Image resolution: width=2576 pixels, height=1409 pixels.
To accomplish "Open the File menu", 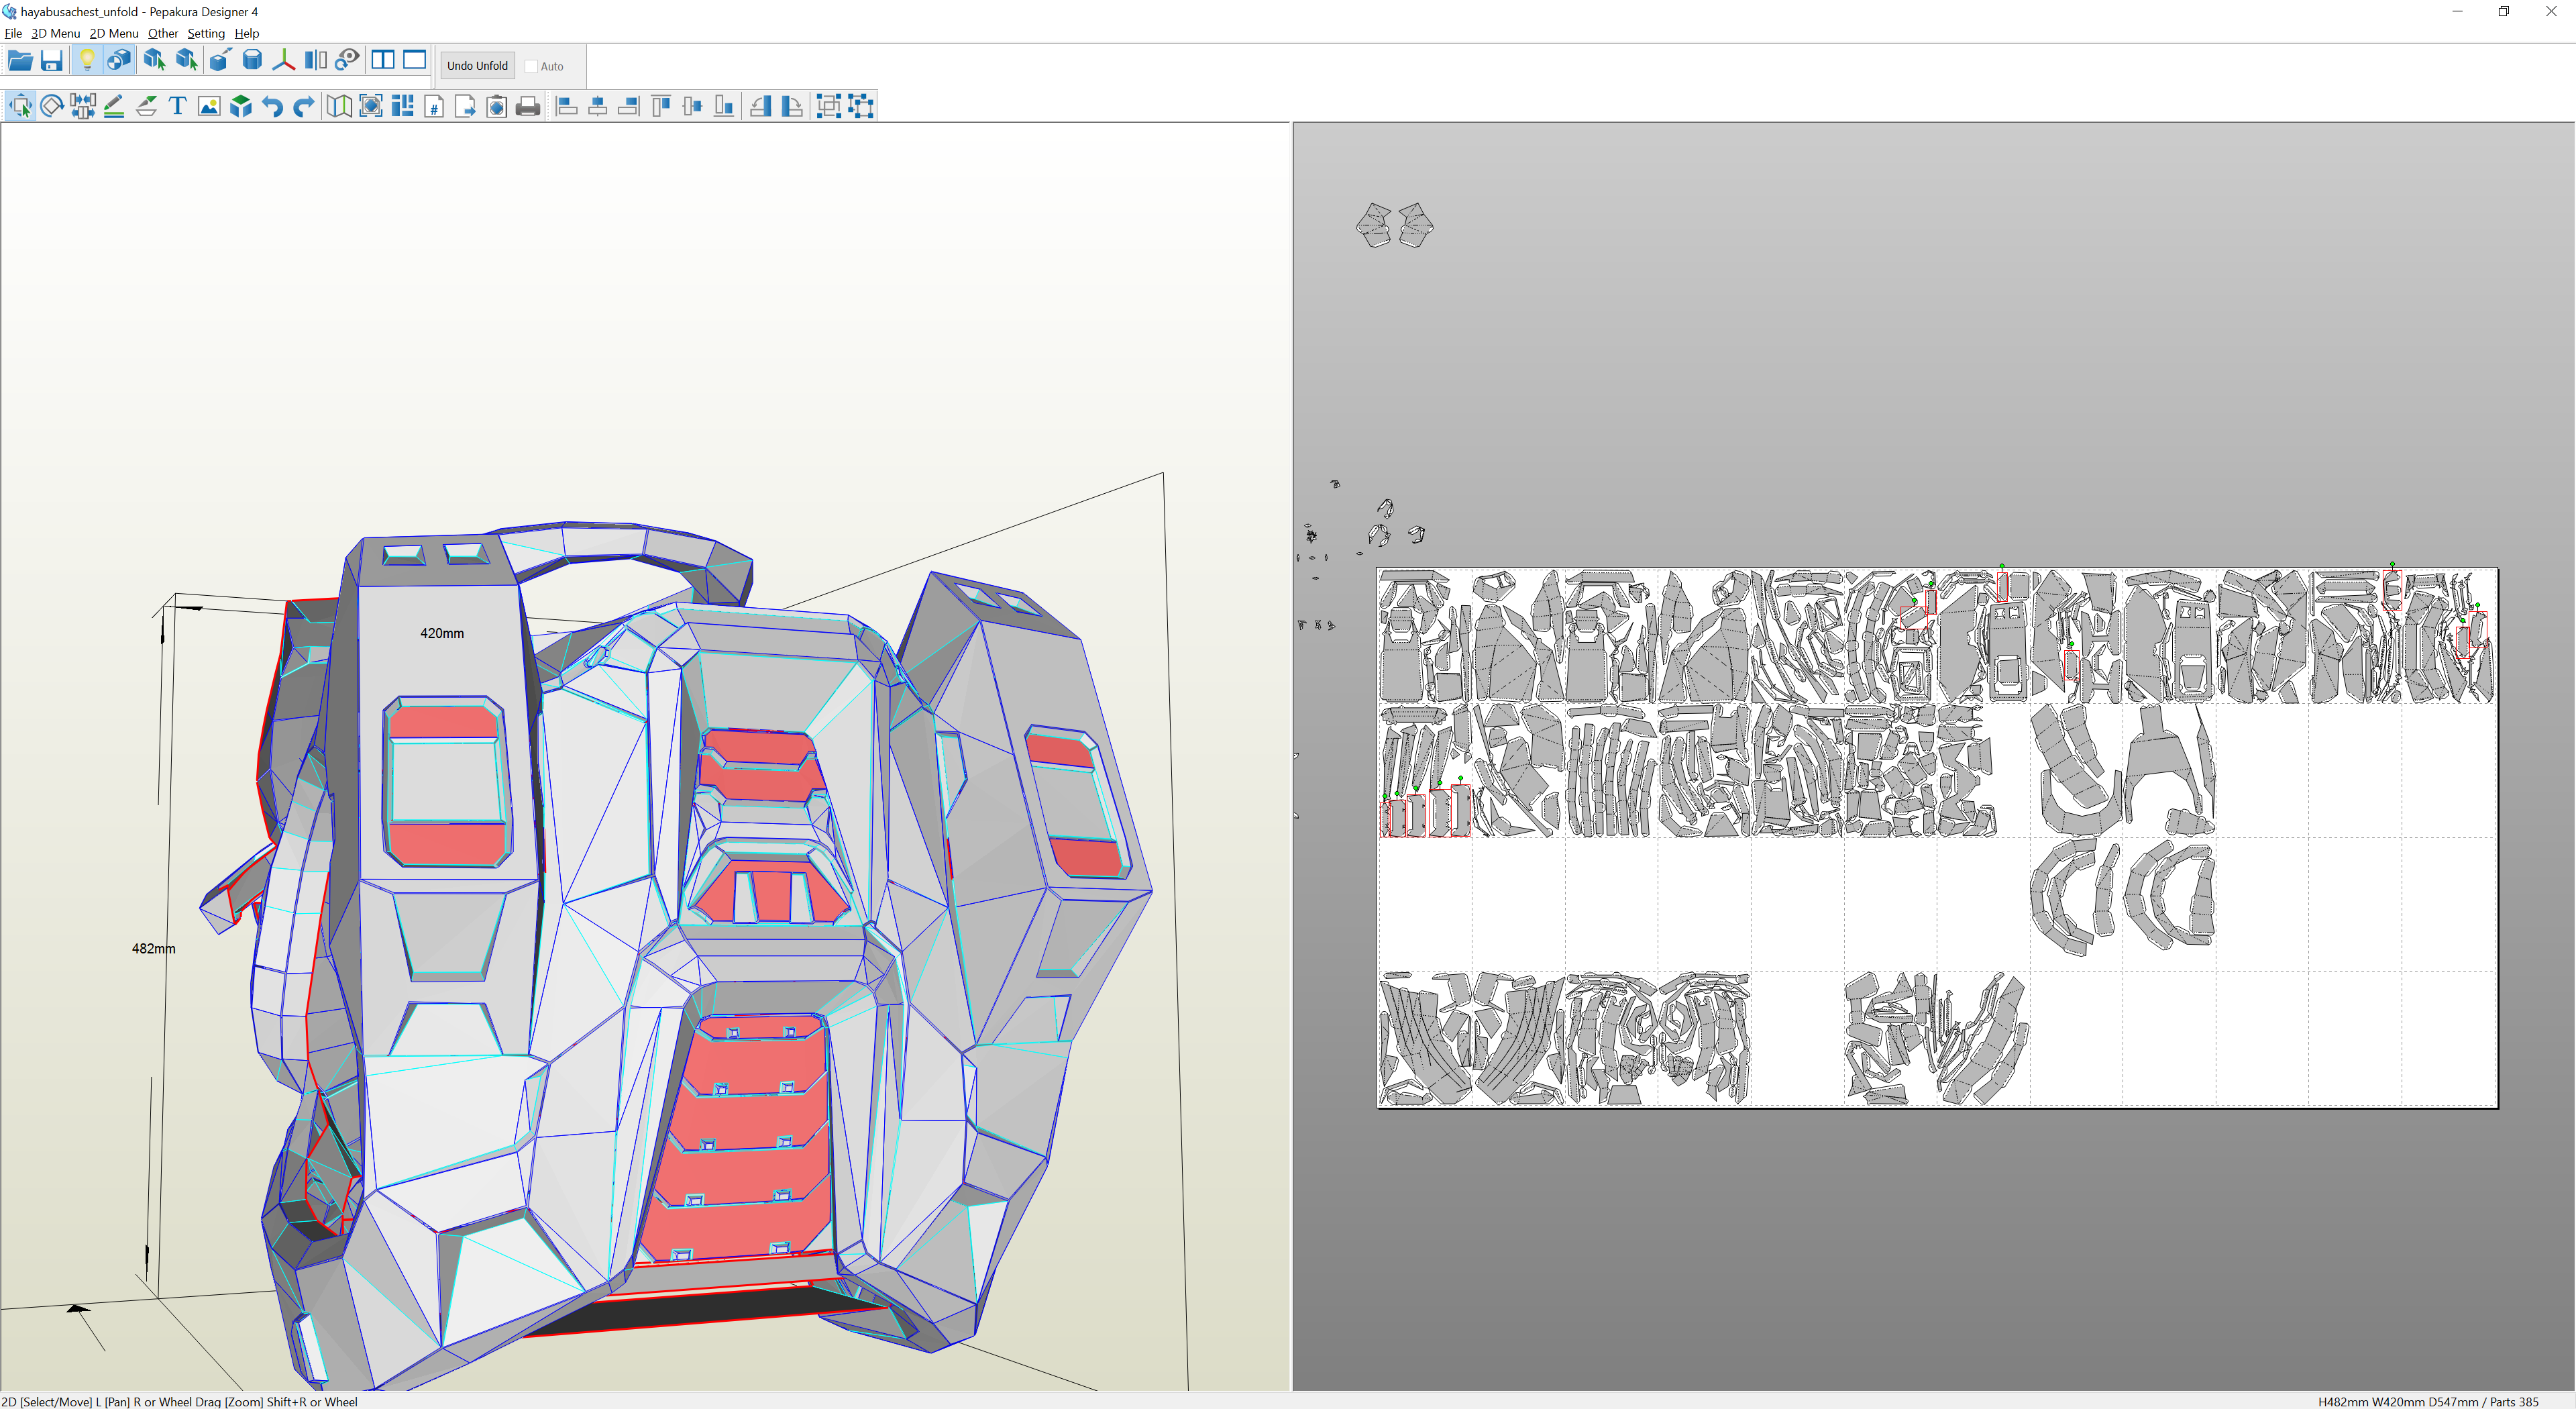I will coord(13,33).
